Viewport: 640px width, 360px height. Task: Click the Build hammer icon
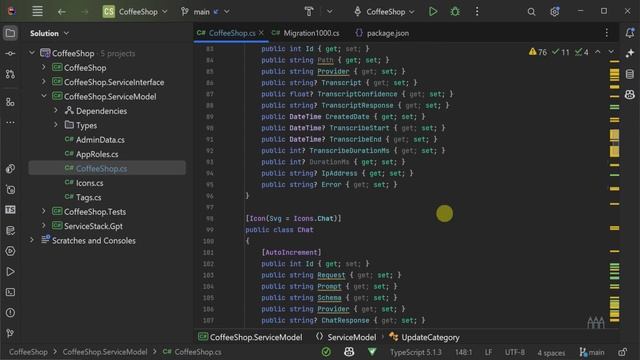click(309, 11)
